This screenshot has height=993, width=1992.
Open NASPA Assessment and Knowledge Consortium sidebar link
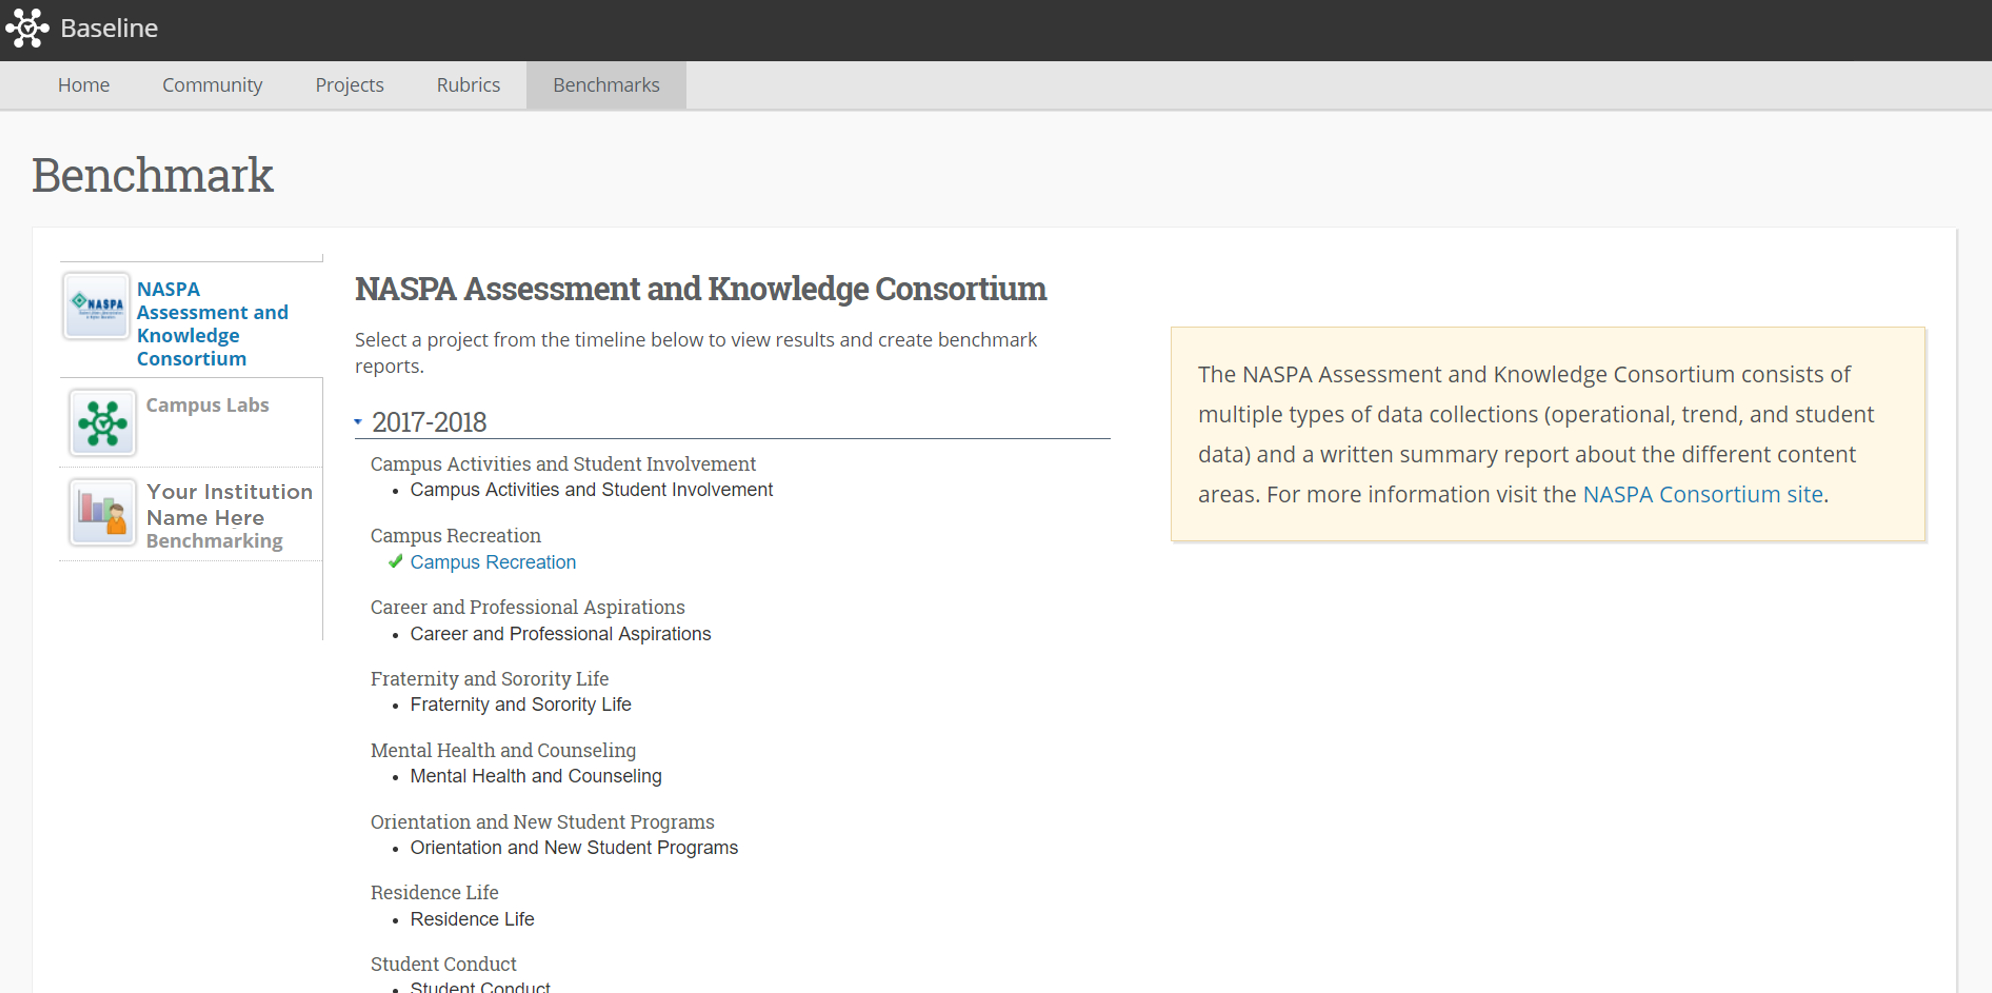[212, 324]
